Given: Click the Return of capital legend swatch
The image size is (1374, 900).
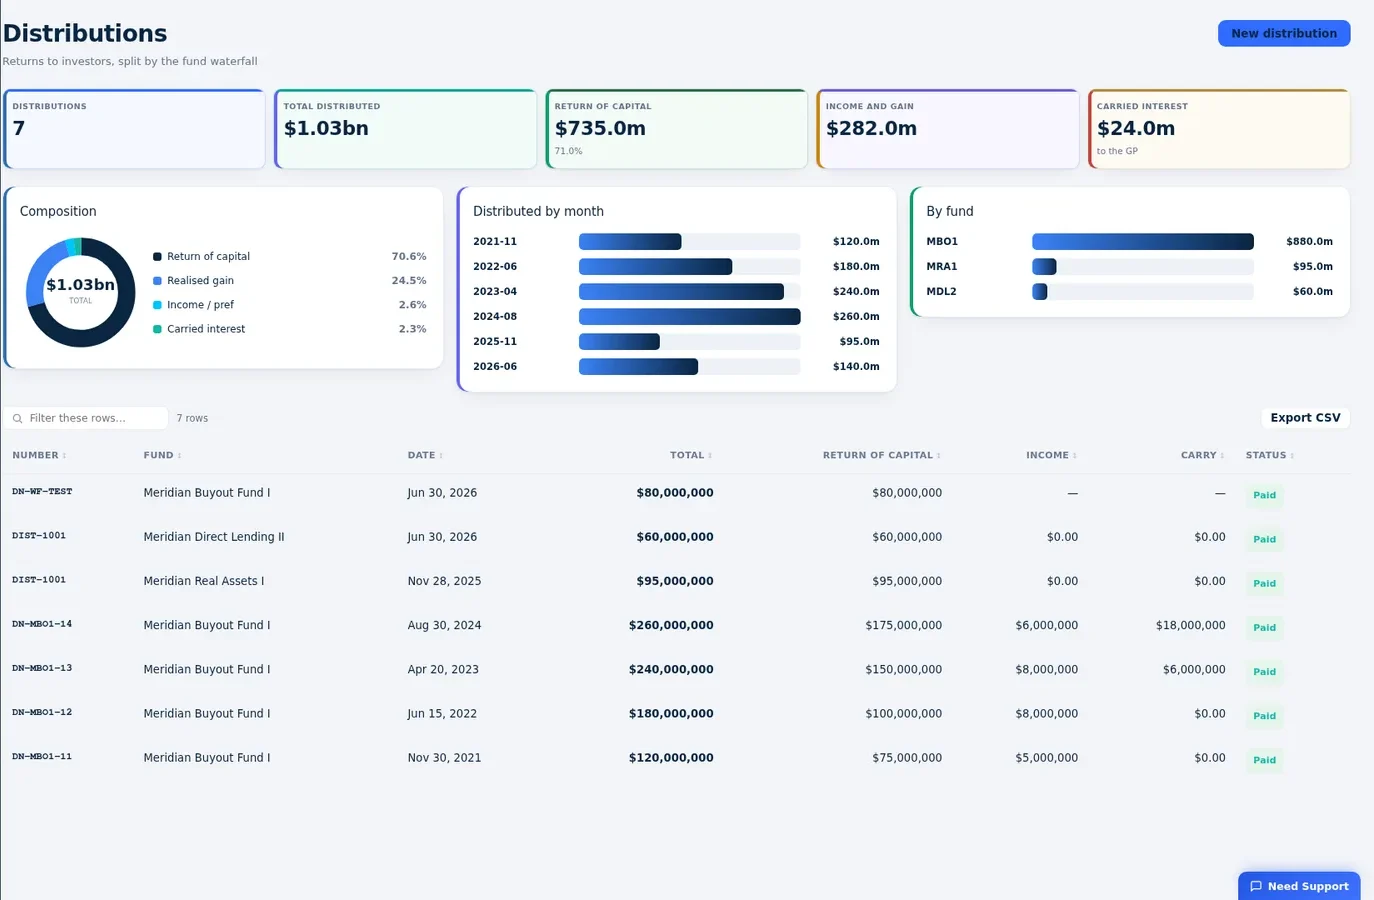Looking at the screenshot, I should click(157, 257).
